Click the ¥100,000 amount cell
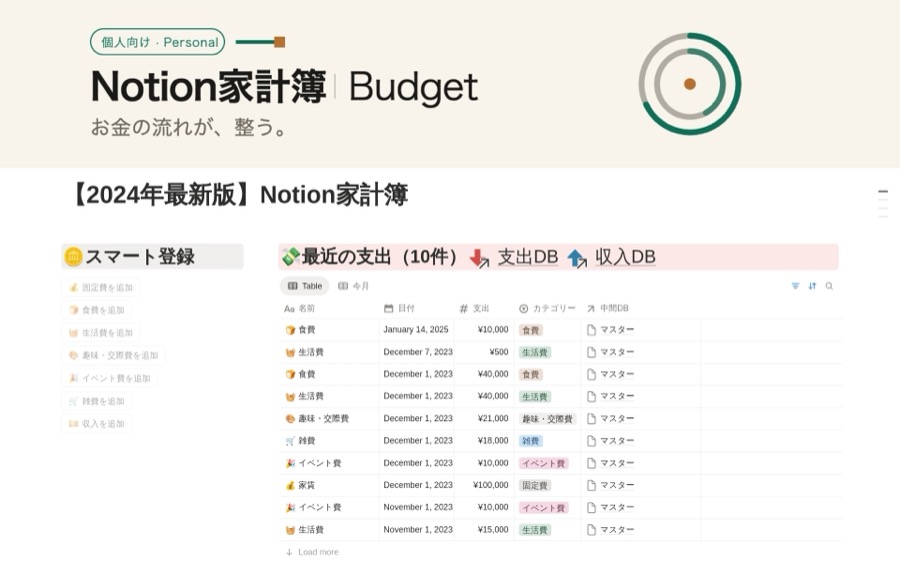This screenshot has width=900, height=562. (484, 485)
